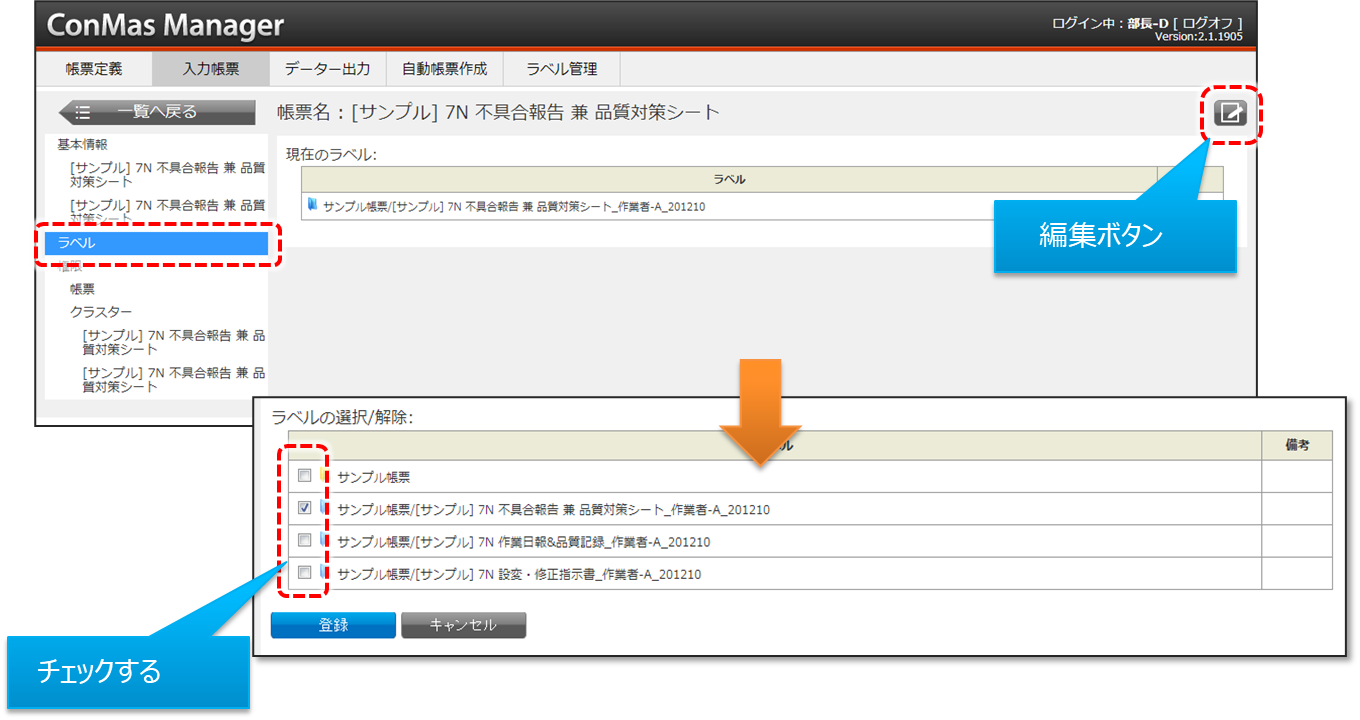Select ラベル in the left sidebar
Screen dimensions: 1360x720
point(157,243)
